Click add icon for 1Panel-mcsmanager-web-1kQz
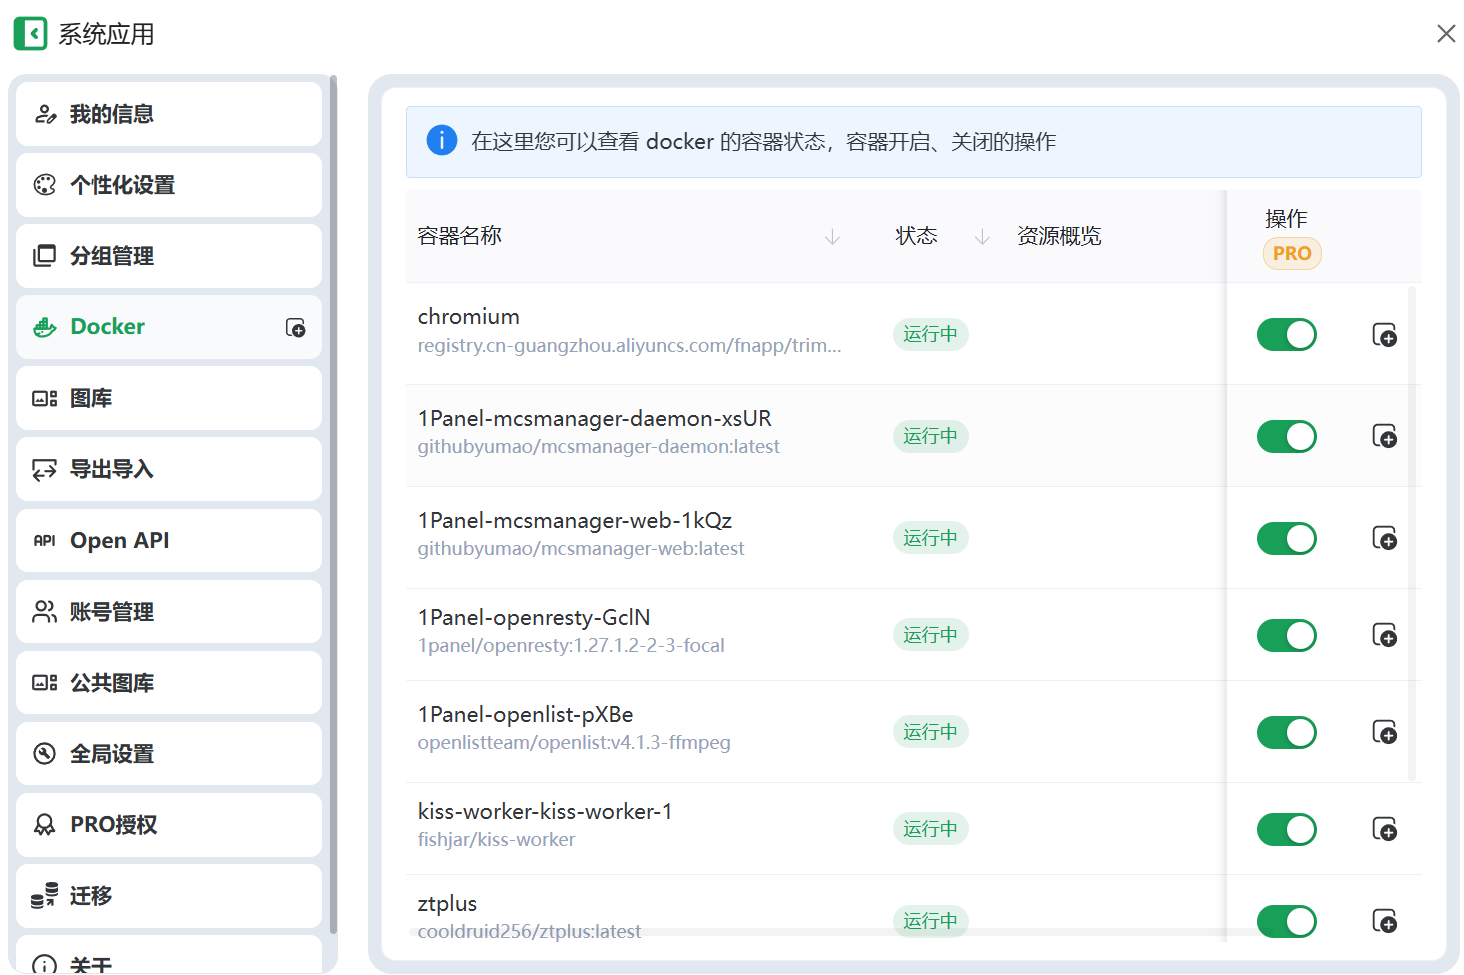Screen dimensions: 1464x975 click(x=1384, y=539)
